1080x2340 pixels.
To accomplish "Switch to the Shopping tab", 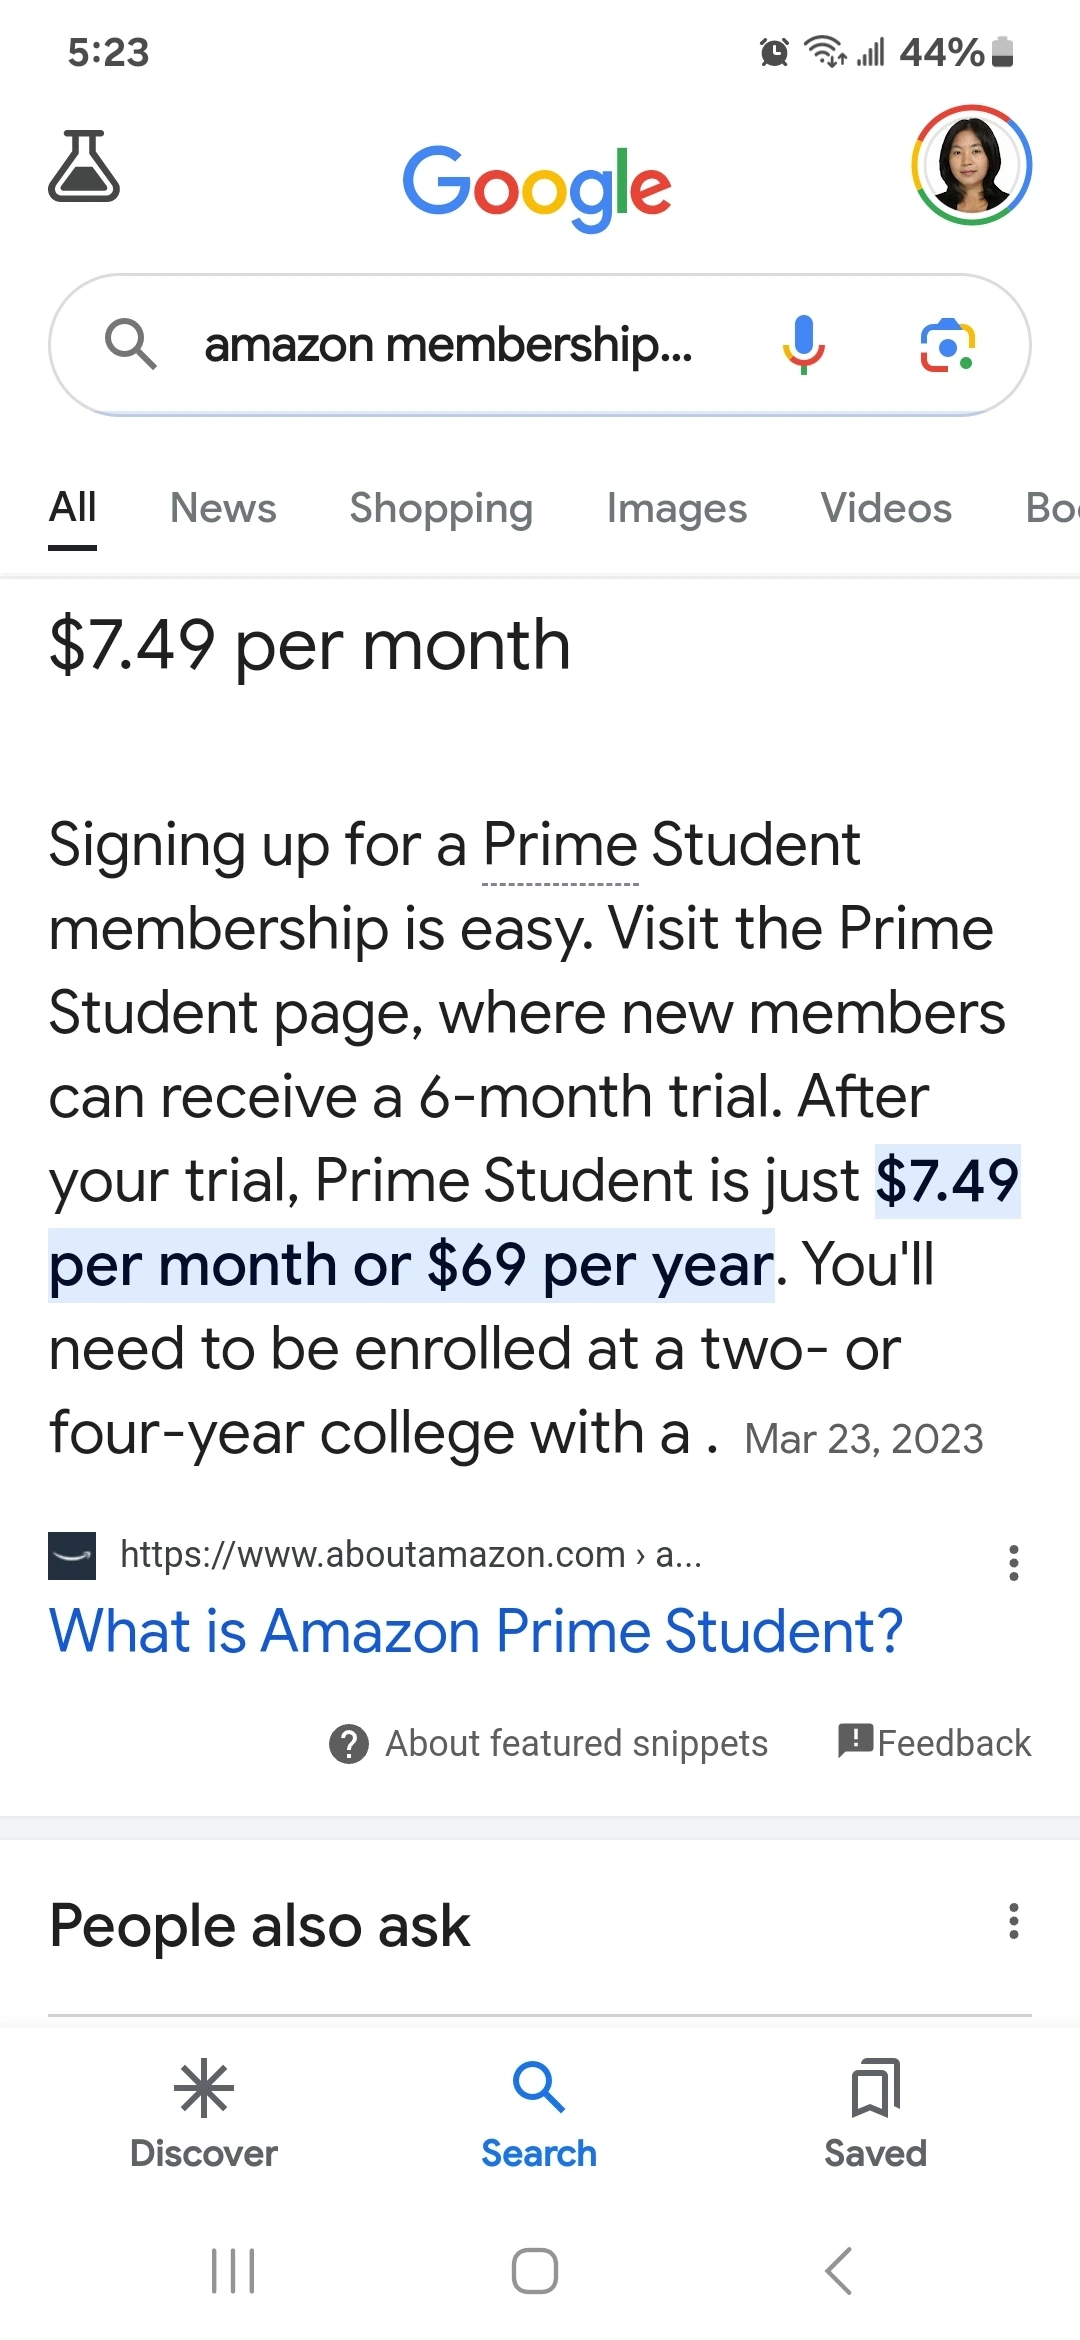I will 441,508.
